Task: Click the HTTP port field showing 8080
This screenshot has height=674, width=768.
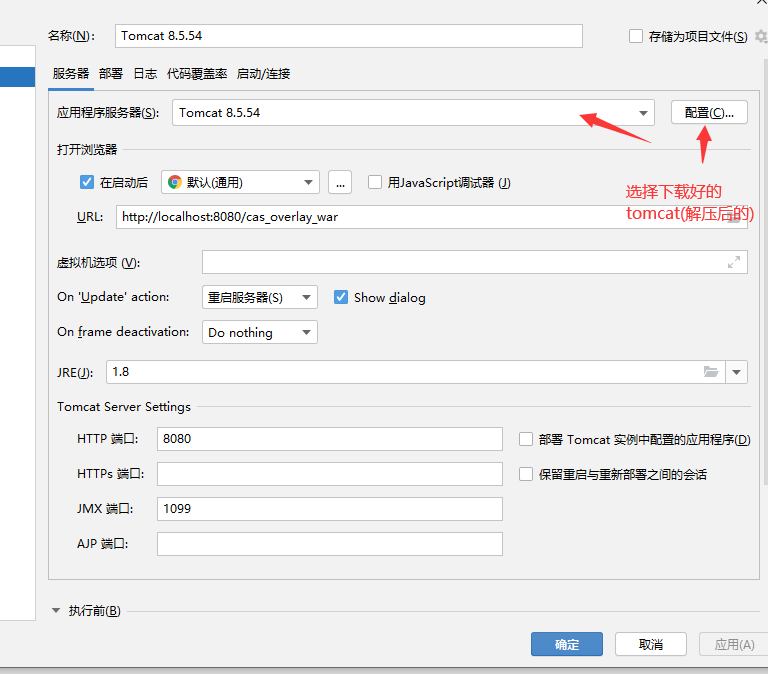Action: pos(330,439)
